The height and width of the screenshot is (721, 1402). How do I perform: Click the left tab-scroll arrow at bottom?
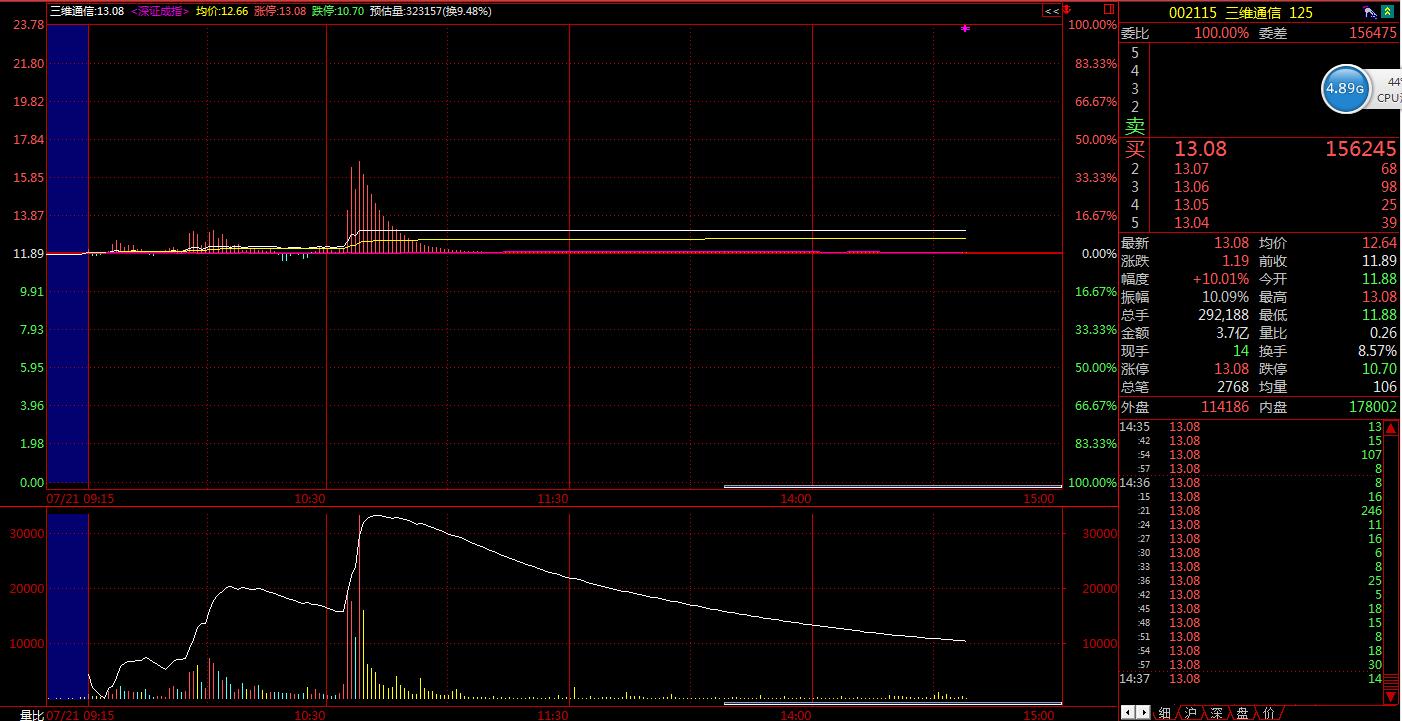click(x=1128, y=713)
